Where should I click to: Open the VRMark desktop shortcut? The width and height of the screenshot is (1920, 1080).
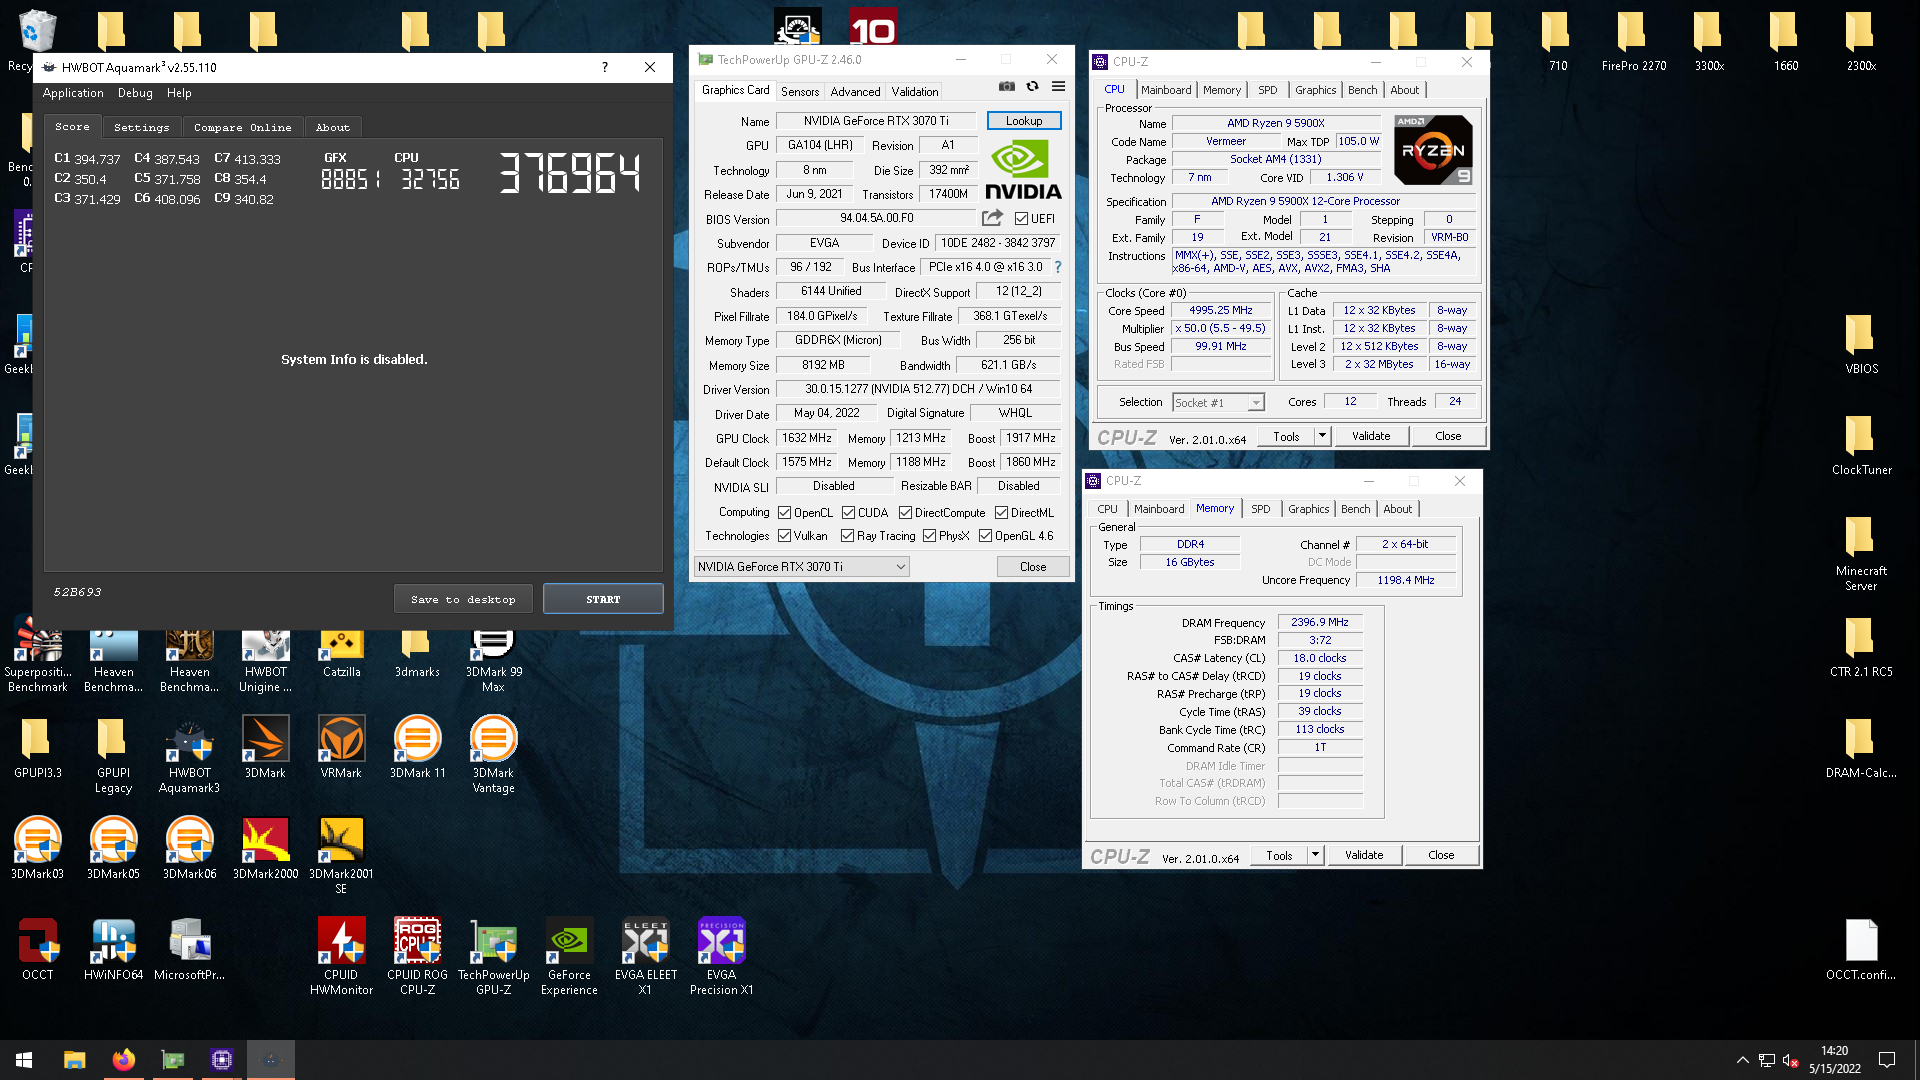pos(341,747)
